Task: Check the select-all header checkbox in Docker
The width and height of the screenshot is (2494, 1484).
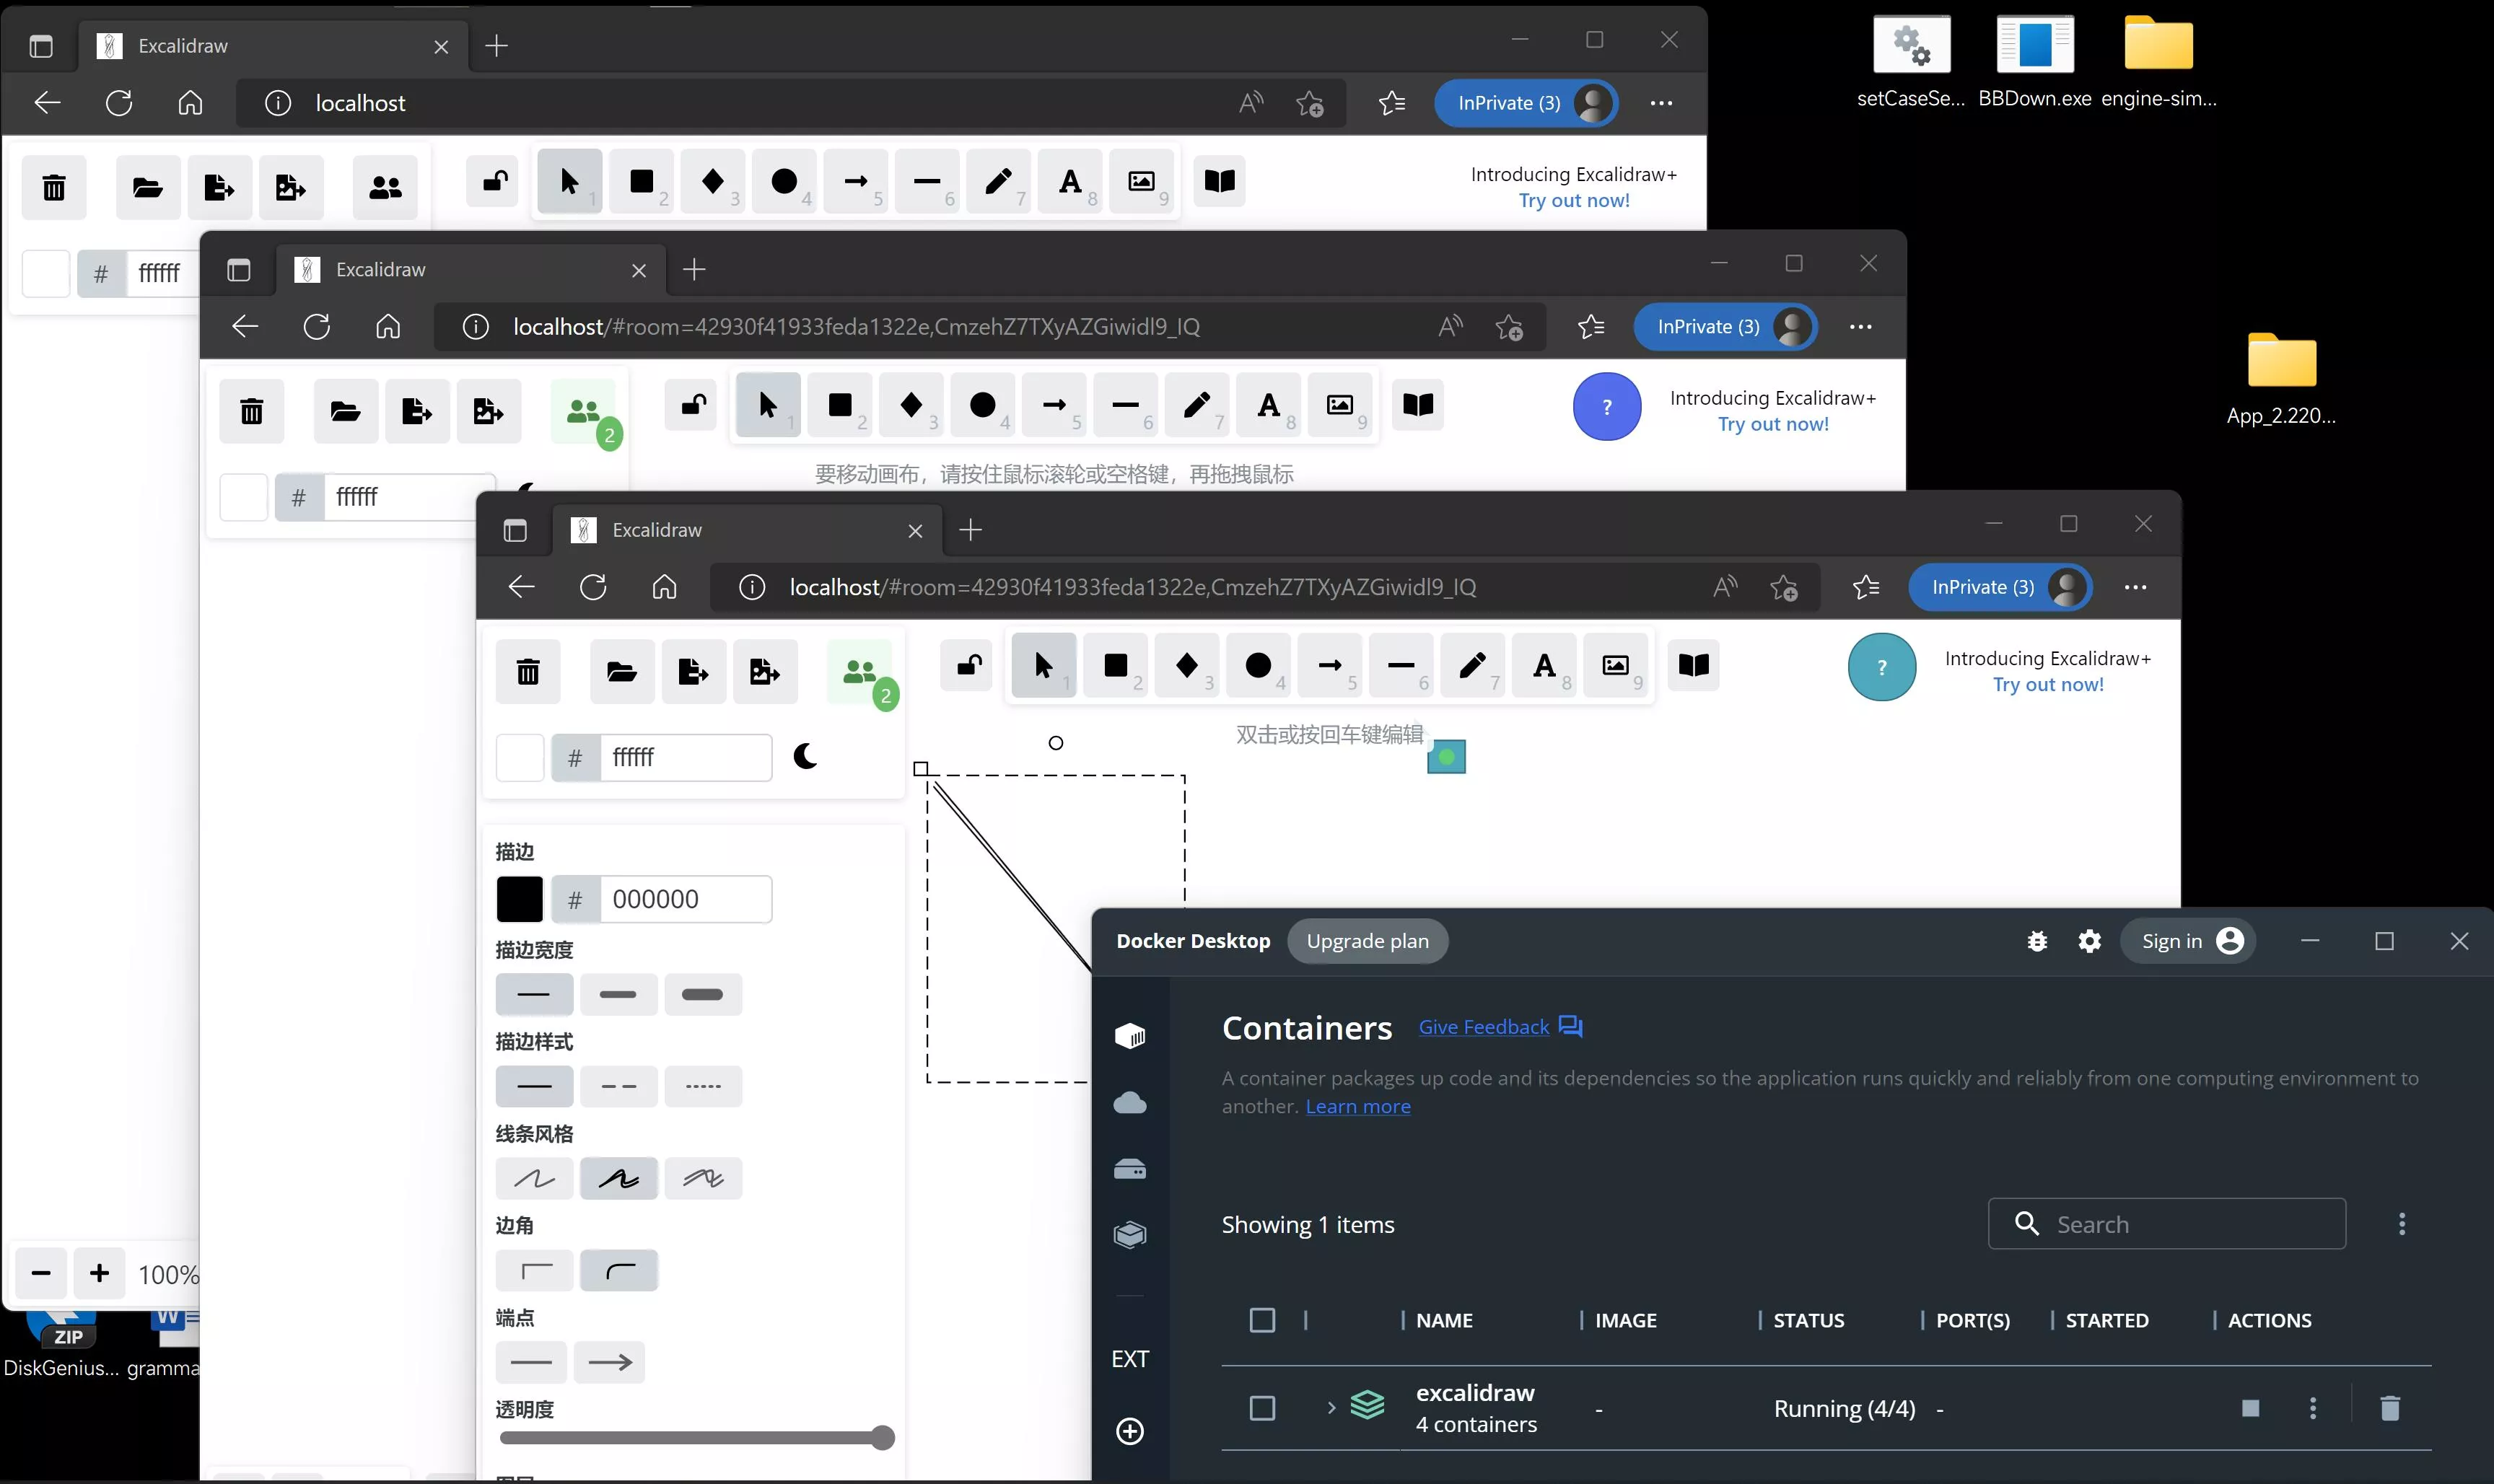Action: [x=1262, y=1320]
